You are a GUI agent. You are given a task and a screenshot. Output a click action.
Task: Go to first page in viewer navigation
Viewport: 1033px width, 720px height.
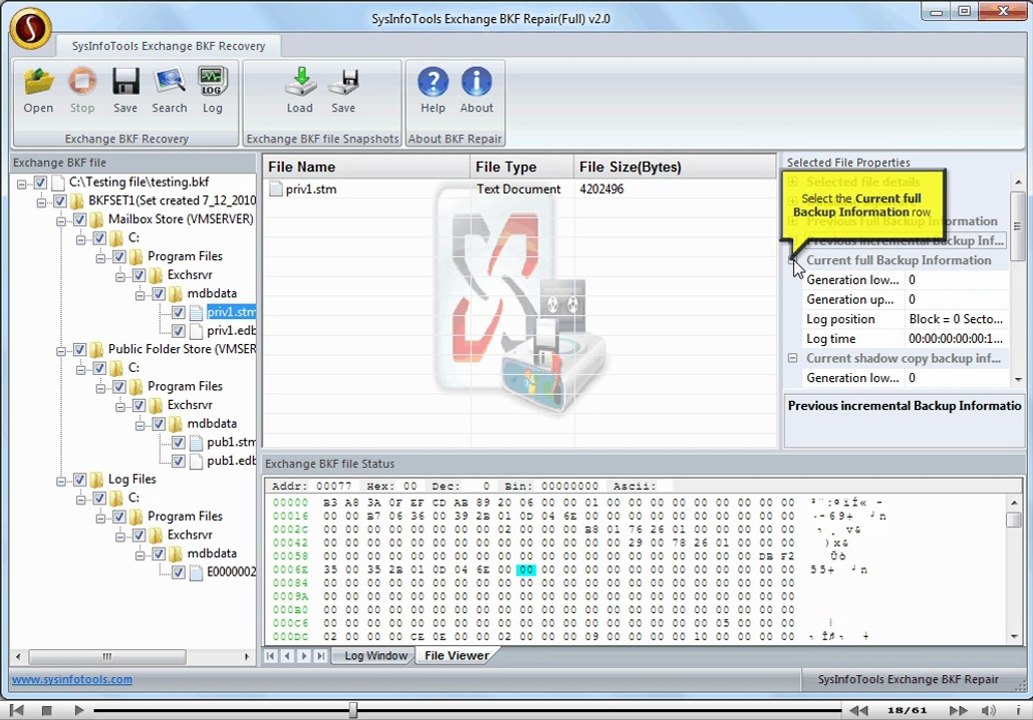[x=270, y=655]
